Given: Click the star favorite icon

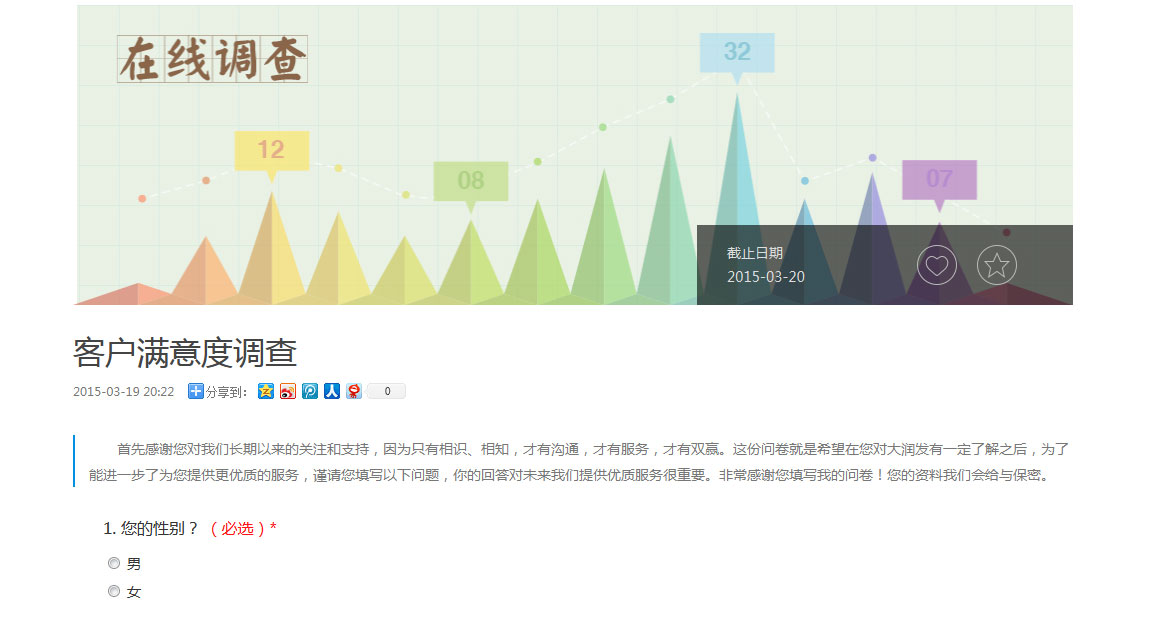Looking at the screenshot, I should point(997,265).
